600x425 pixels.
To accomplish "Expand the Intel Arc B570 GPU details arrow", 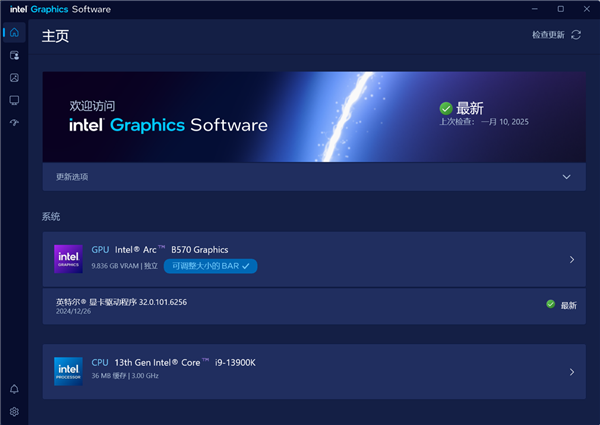I will tap(571, 260).
